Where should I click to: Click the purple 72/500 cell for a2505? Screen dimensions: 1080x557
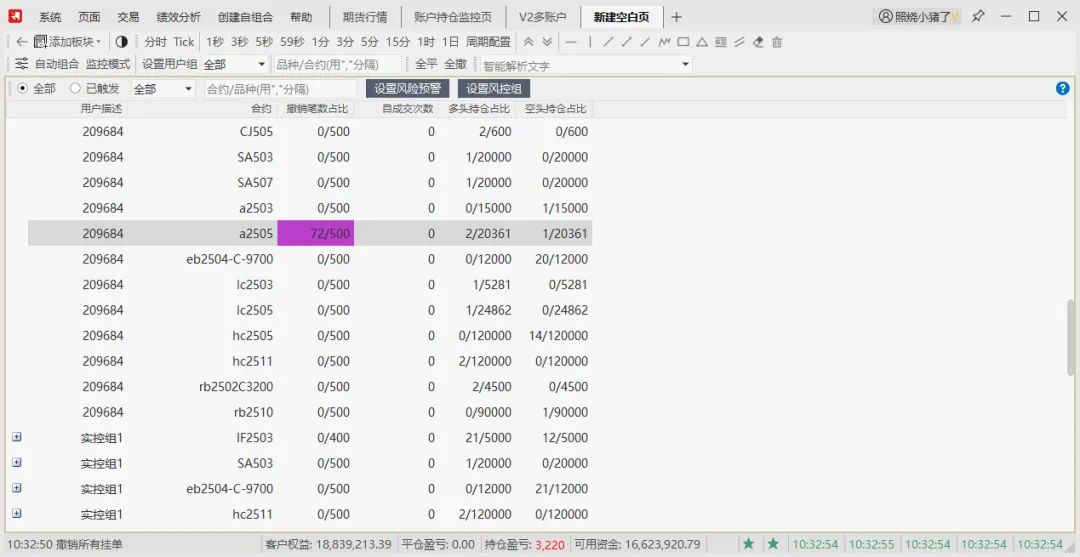[x=315, y=233]
